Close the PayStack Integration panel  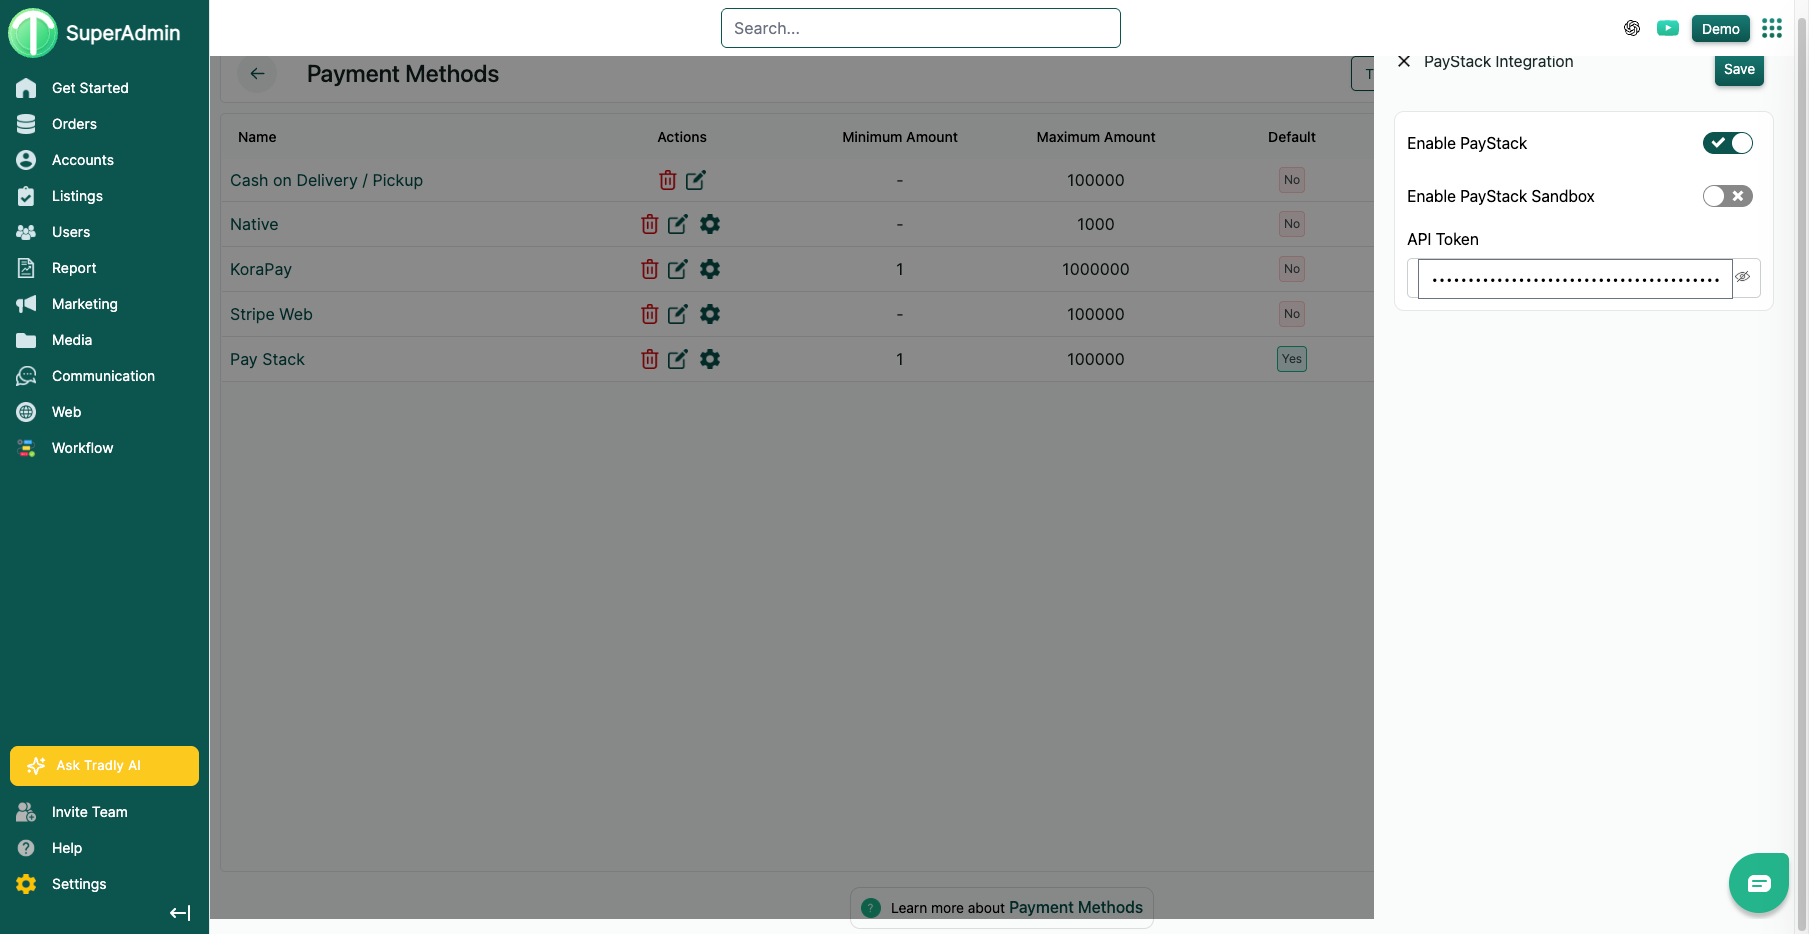[1404, 61]
